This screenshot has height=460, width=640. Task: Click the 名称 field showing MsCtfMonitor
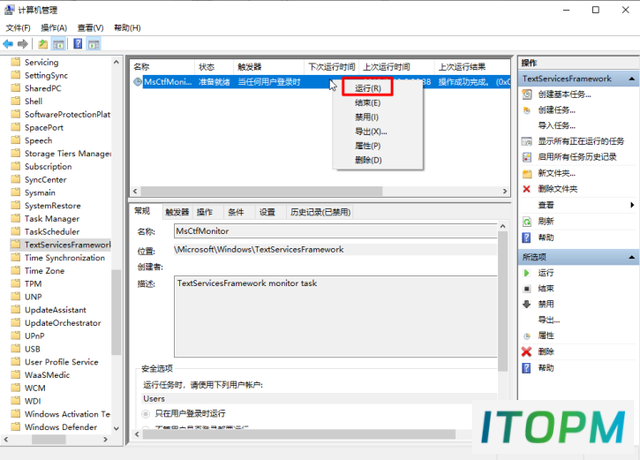[336, 231]
